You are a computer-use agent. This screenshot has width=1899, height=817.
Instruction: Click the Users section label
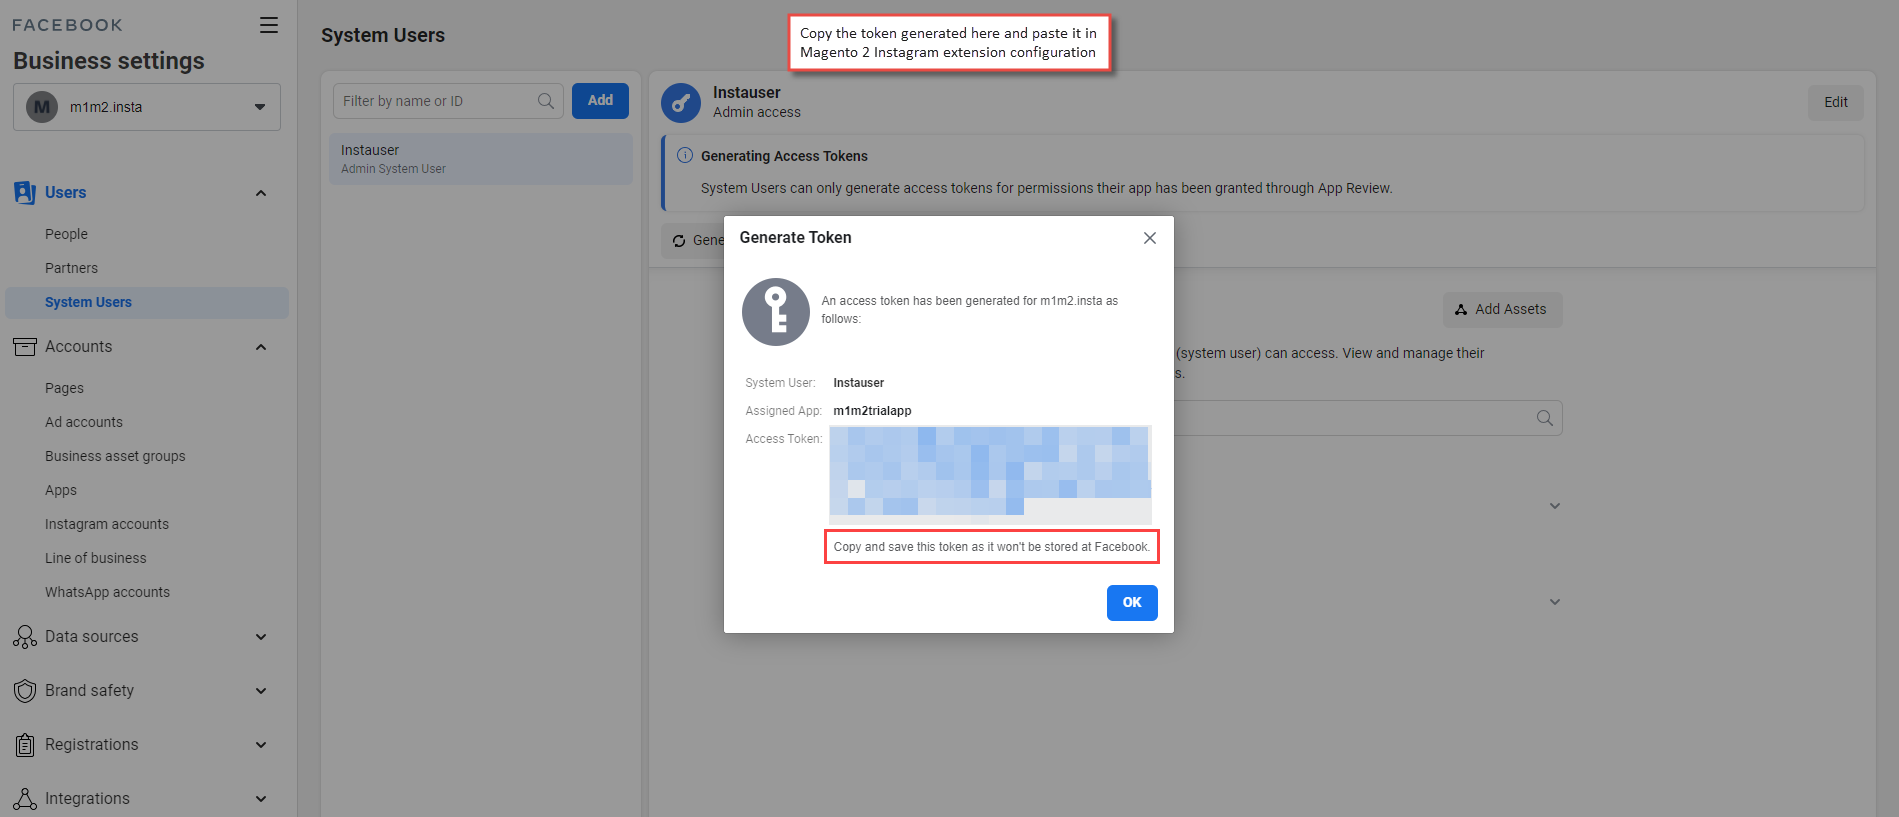[66, 193]
